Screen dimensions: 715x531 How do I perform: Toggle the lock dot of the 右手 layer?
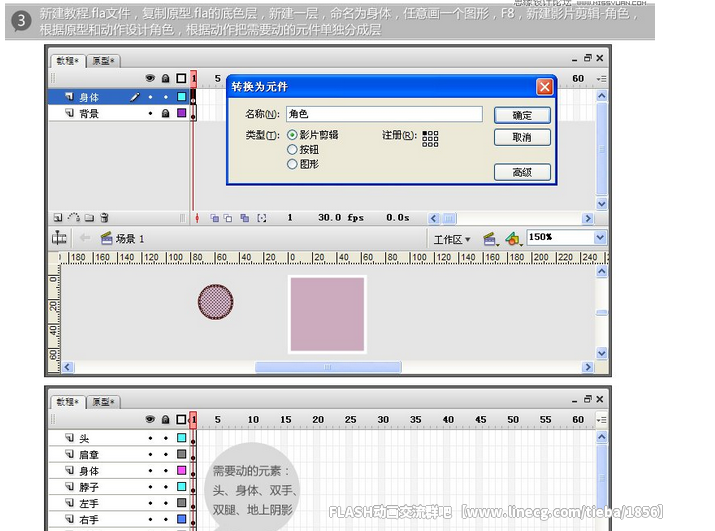[x=166, y=520]
